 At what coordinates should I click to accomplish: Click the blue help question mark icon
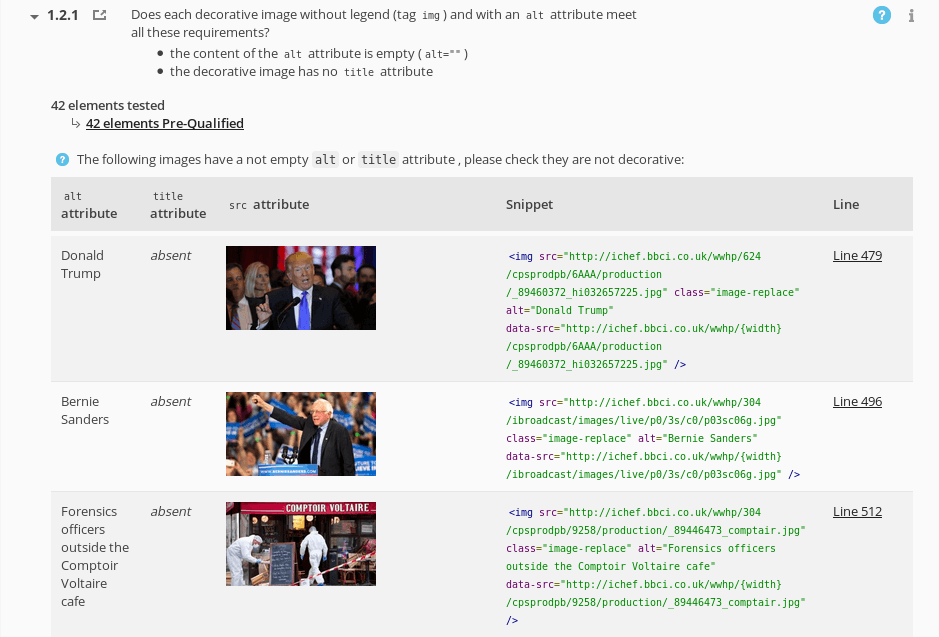pos(881,15)
